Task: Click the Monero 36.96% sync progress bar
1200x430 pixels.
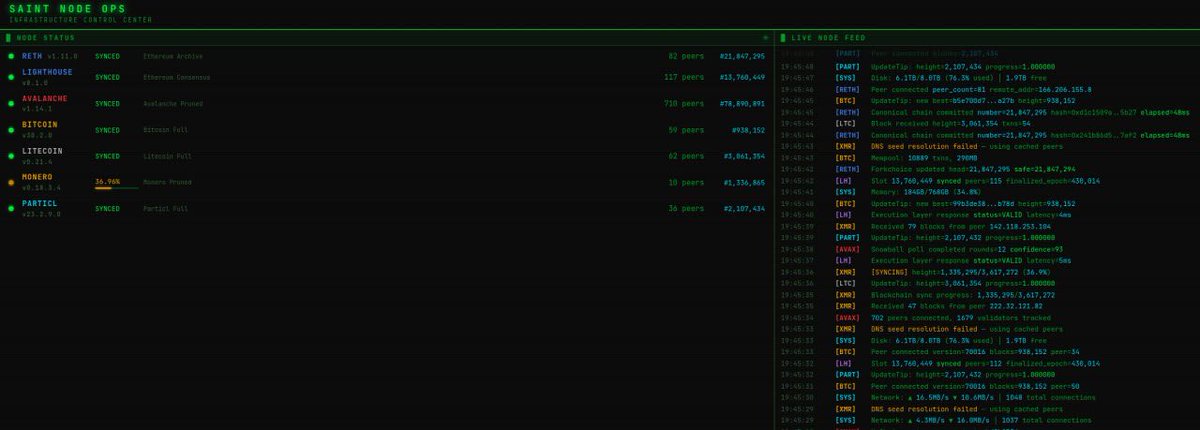Action: coord(116,188)
